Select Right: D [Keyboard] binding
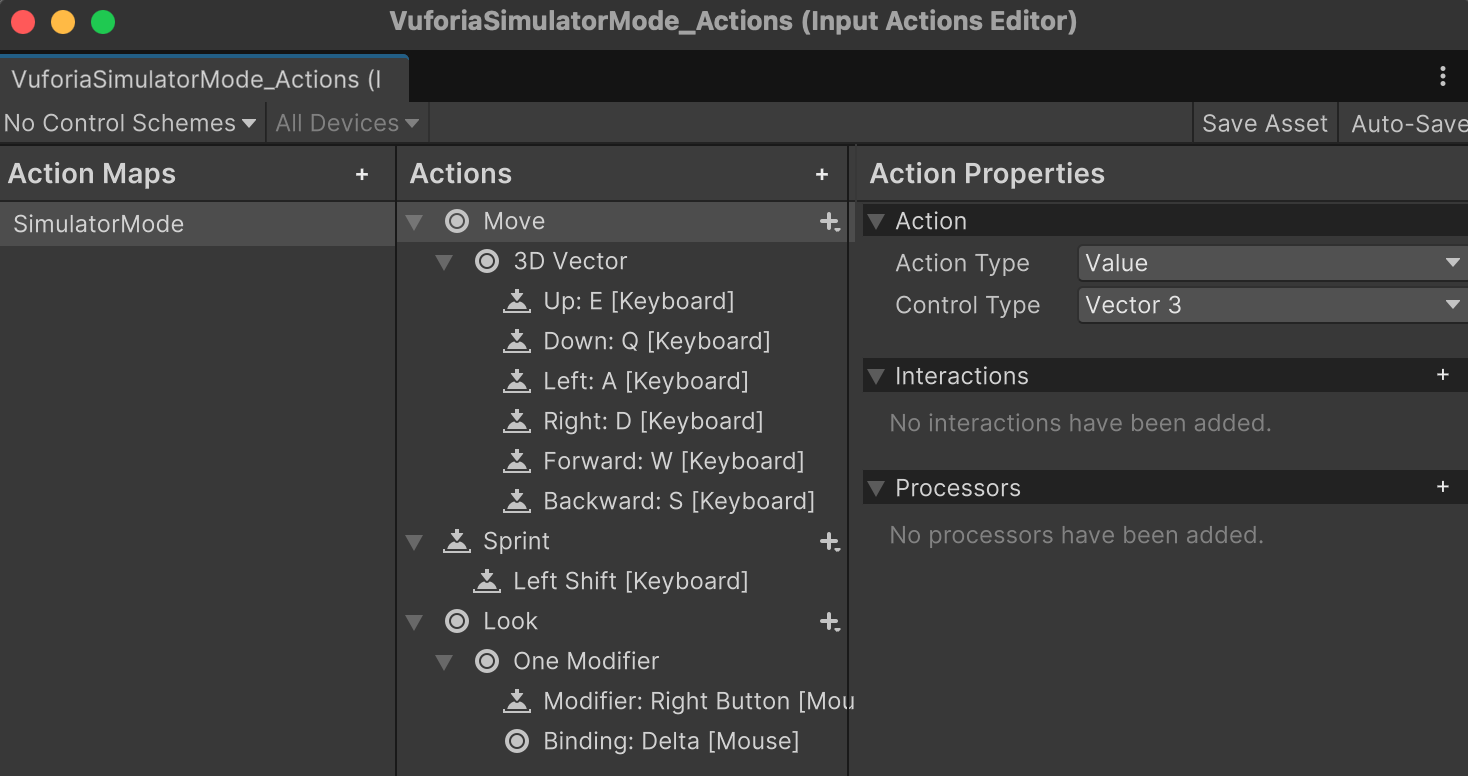 [622, 421]
